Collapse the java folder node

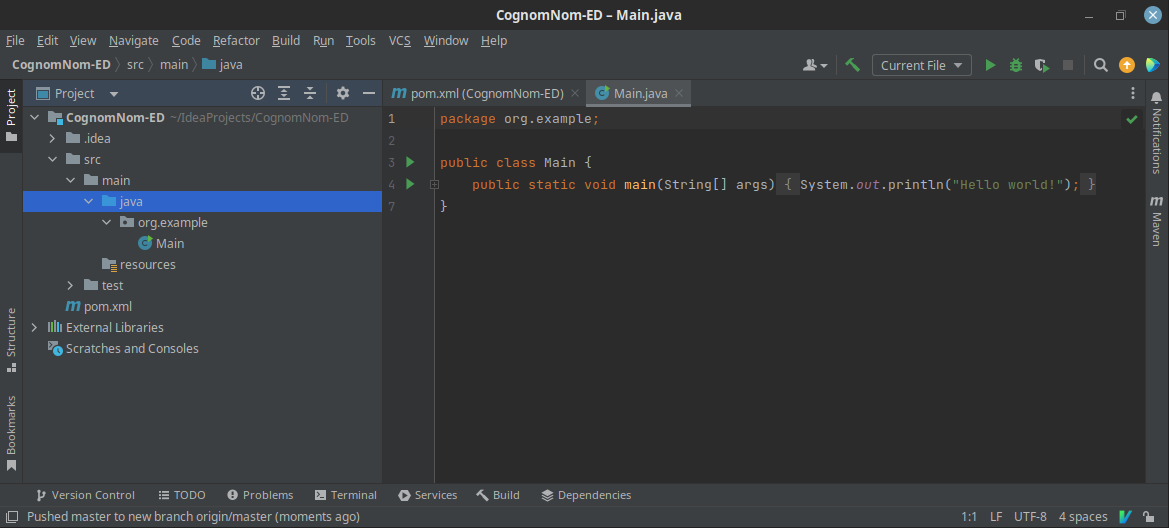pos(89,201)
